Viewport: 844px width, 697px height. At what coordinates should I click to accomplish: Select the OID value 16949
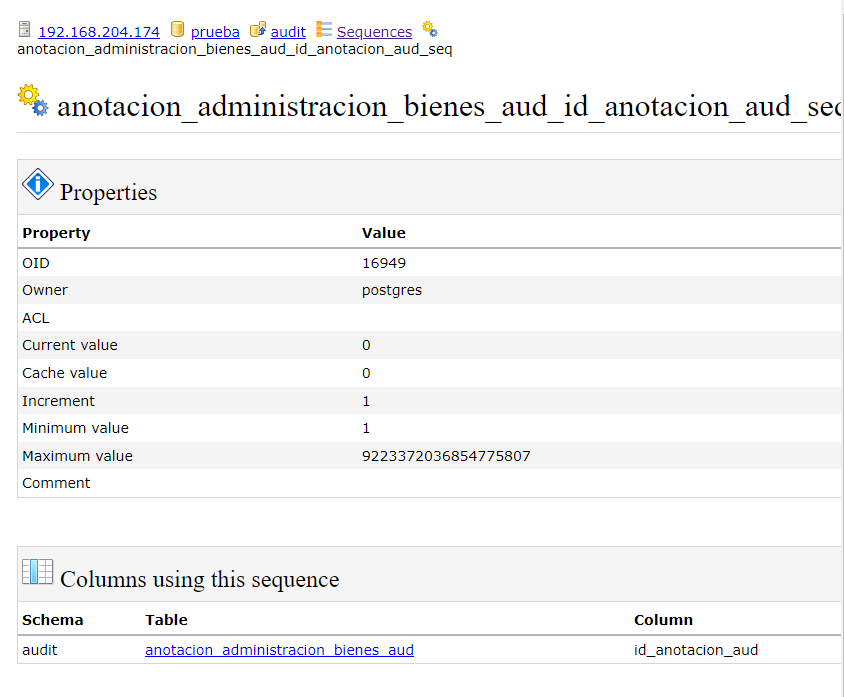click(x=383, y=263)
